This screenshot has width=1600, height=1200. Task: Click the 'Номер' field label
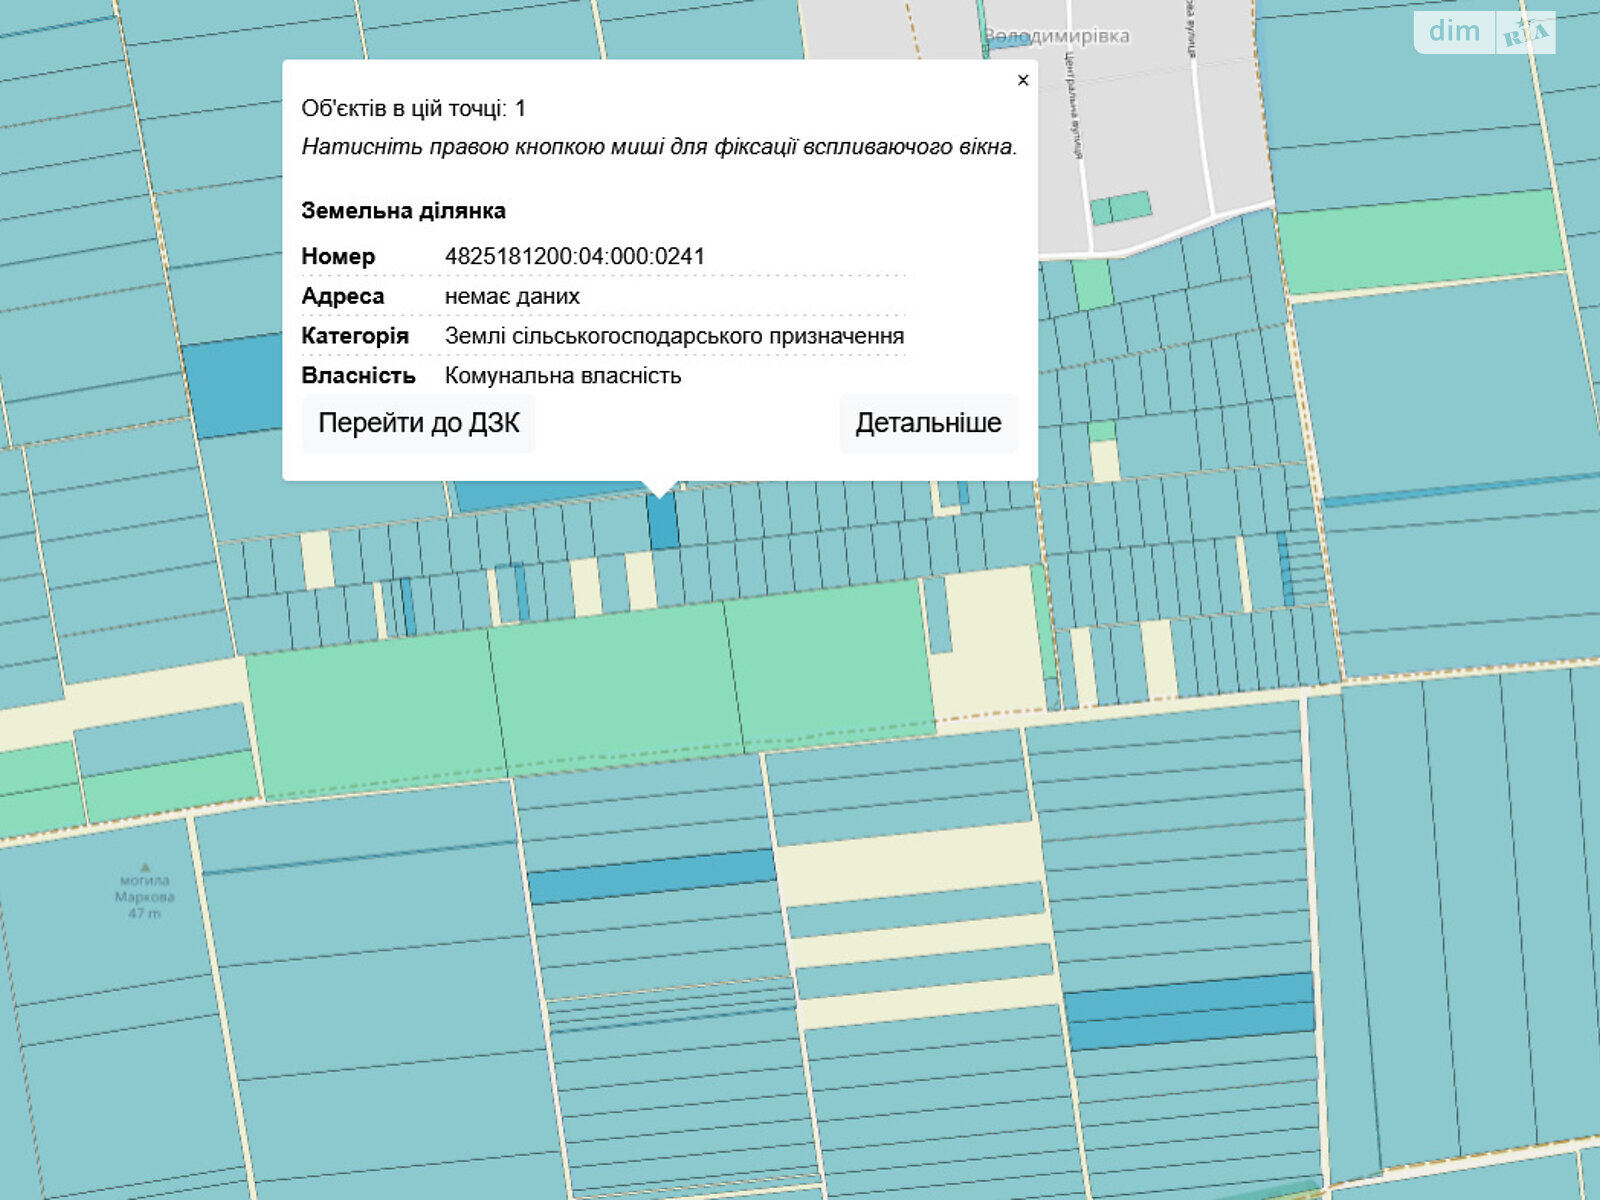tap(338, 256)
